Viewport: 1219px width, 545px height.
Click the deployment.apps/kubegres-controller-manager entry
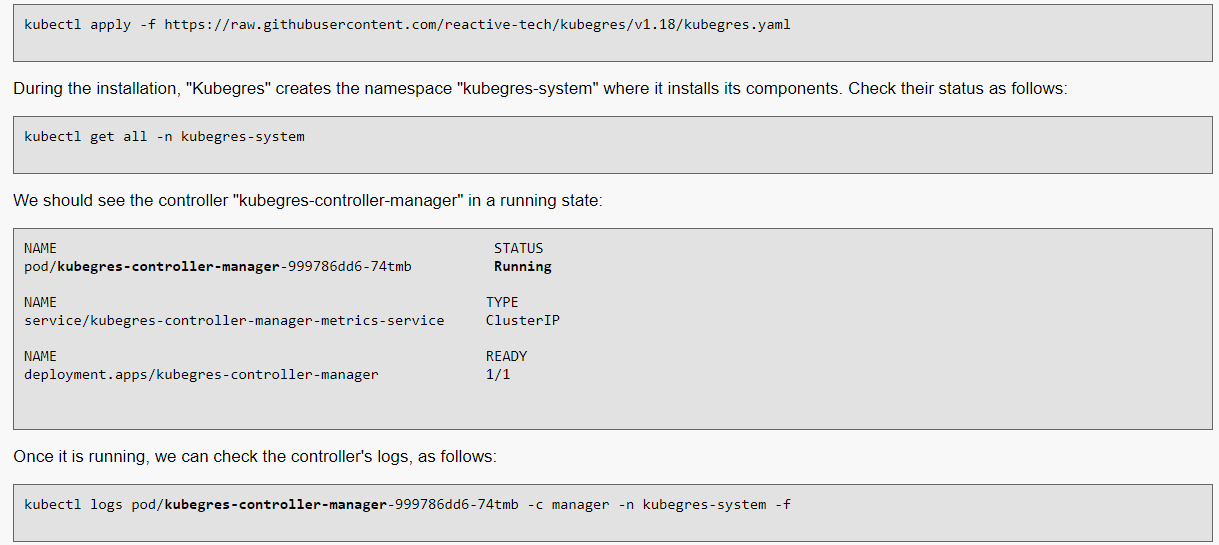[x=201, y=375]
